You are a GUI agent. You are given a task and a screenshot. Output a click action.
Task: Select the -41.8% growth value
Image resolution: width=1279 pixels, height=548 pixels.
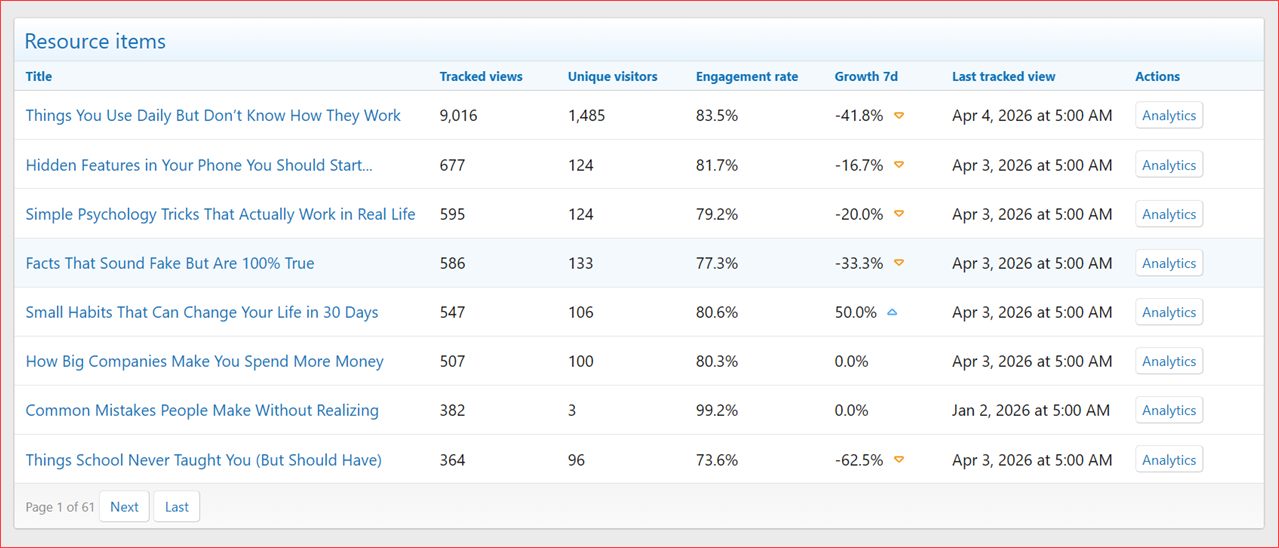pyautogui.click(x=859, y=115)
